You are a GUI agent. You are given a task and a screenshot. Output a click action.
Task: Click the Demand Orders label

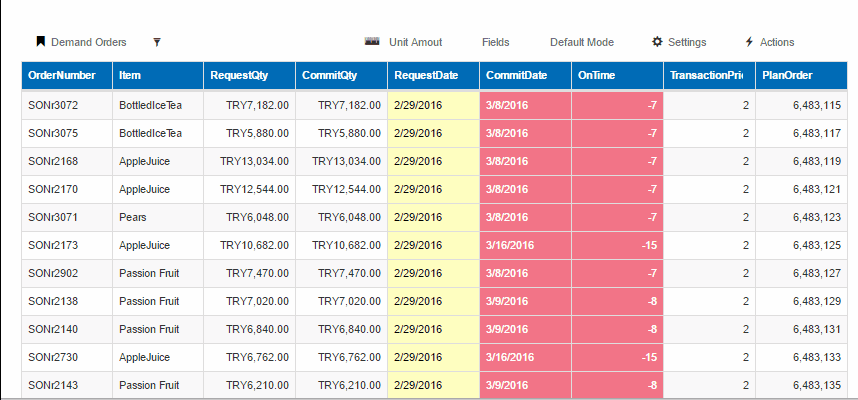coord(89,42)
